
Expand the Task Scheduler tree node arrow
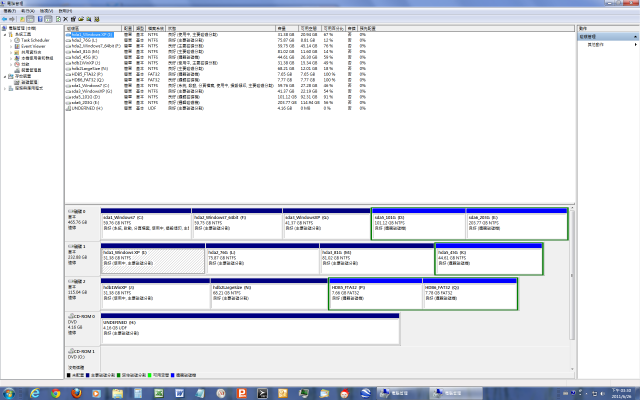(11, 40)
